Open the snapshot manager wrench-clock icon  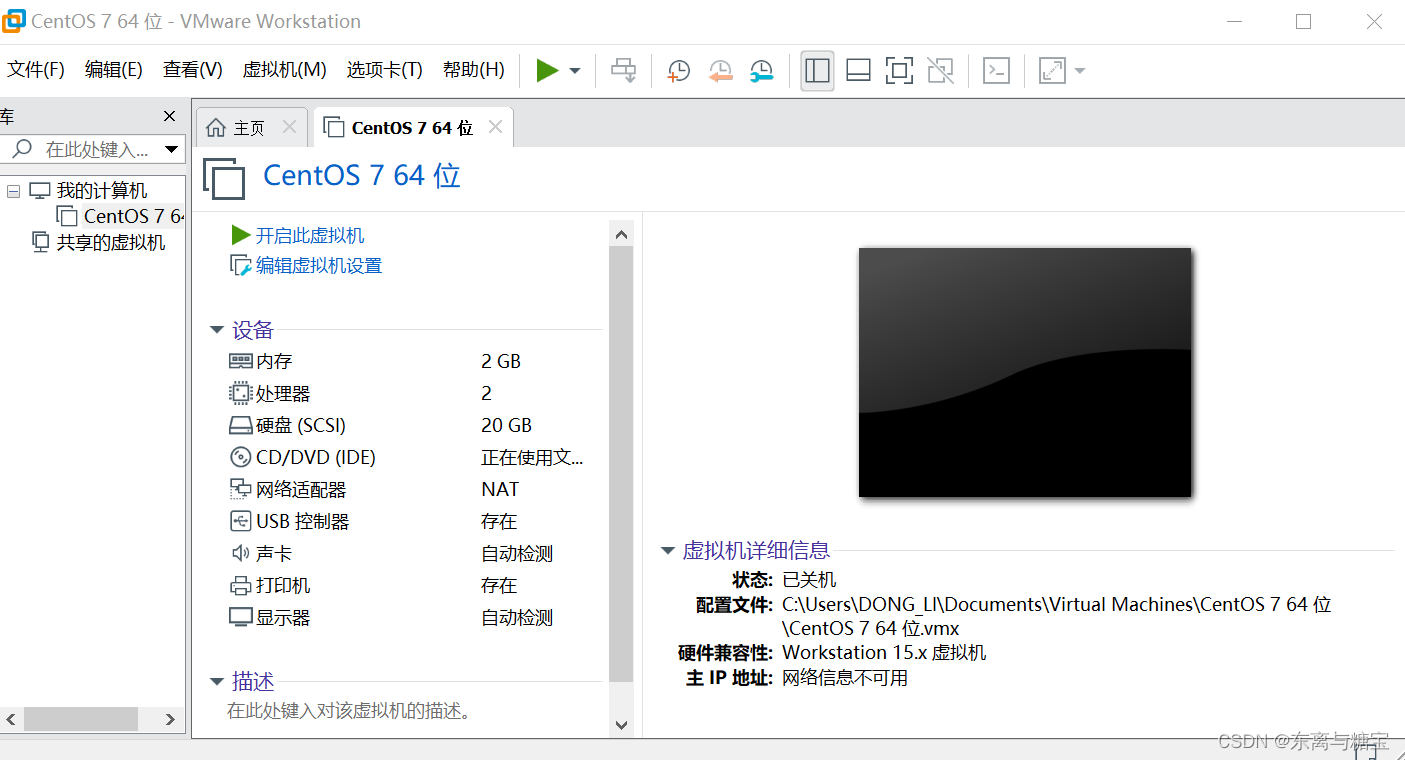pos(762,70)
